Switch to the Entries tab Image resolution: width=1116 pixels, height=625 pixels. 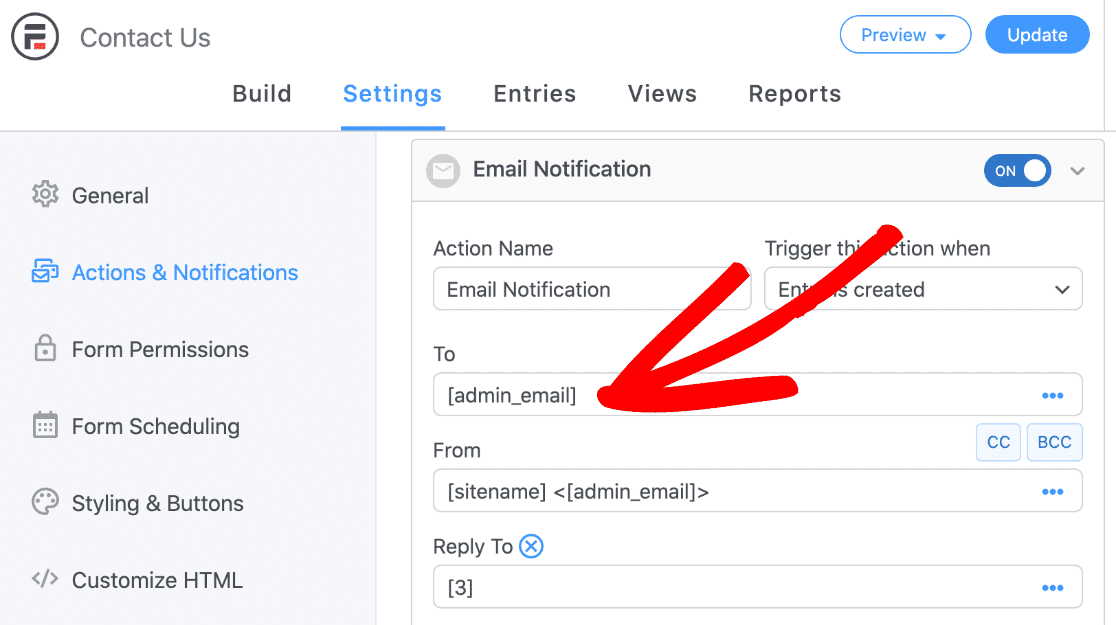pos(534,93)
